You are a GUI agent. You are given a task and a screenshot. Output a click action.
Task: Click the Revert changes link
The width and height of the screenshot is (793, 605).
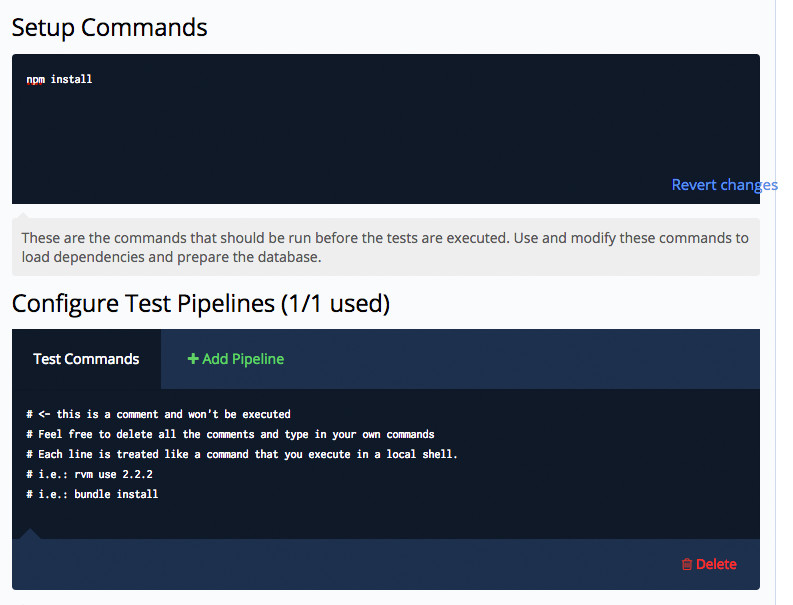(723, 185)
